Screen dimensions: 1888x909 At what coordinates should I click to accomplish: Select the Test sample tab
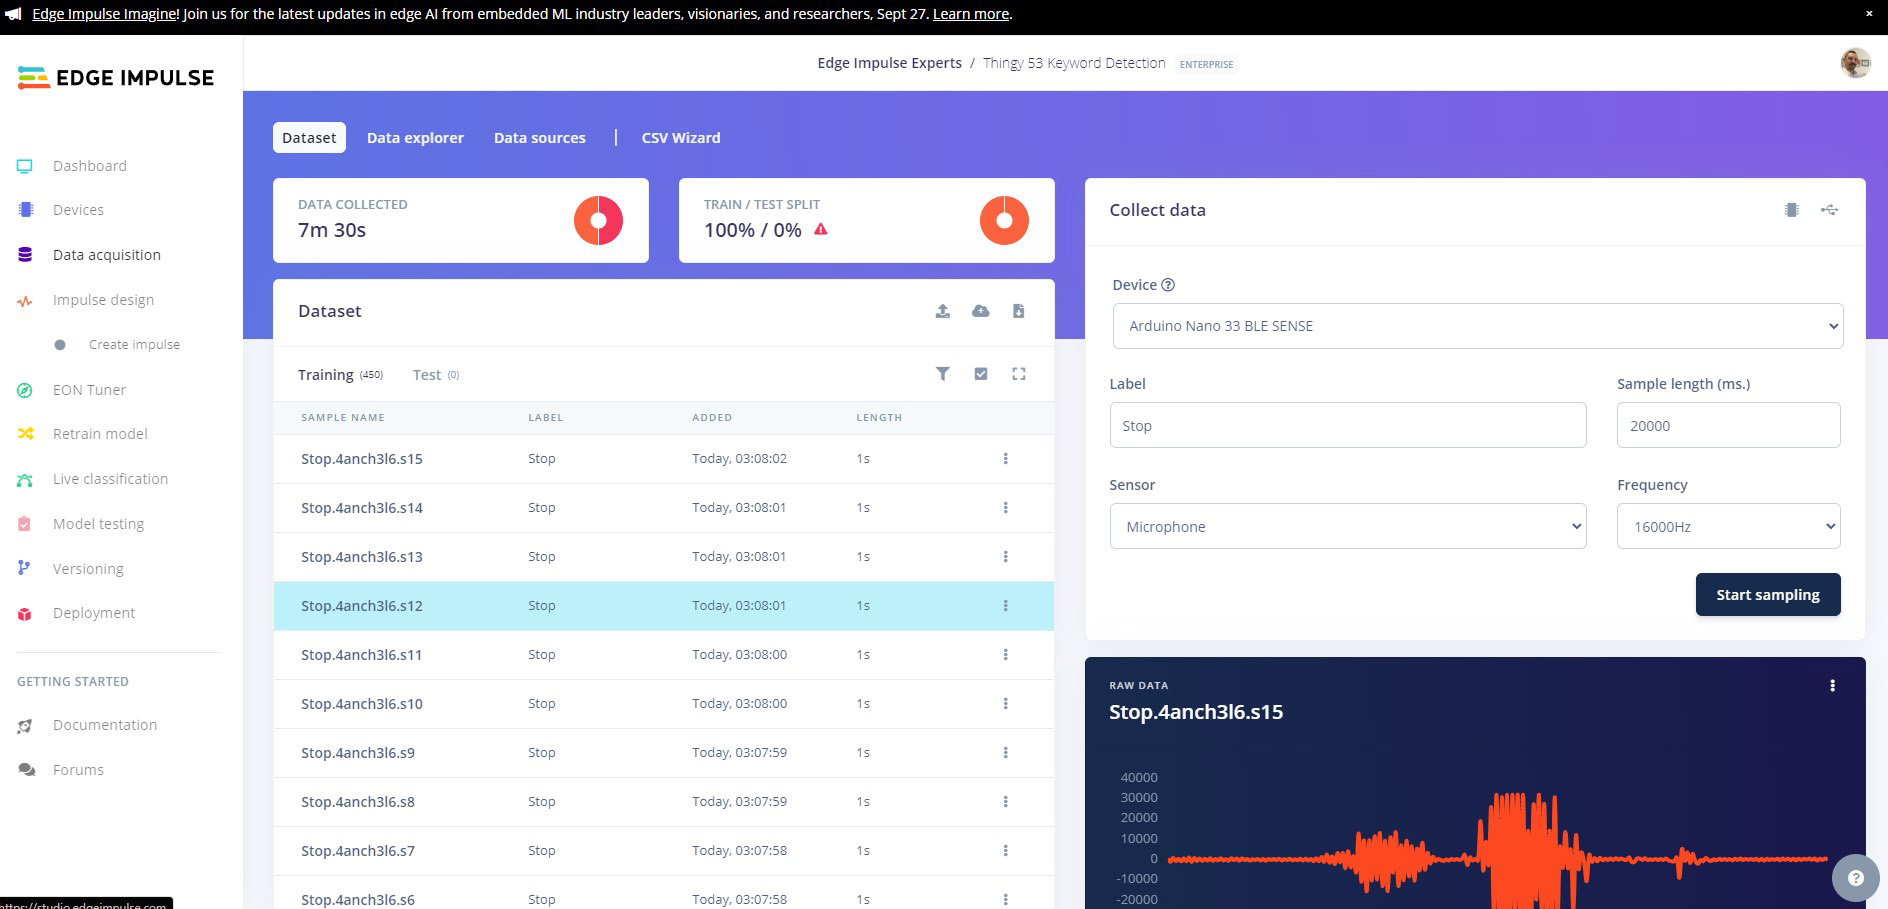[x=436, y=375]
